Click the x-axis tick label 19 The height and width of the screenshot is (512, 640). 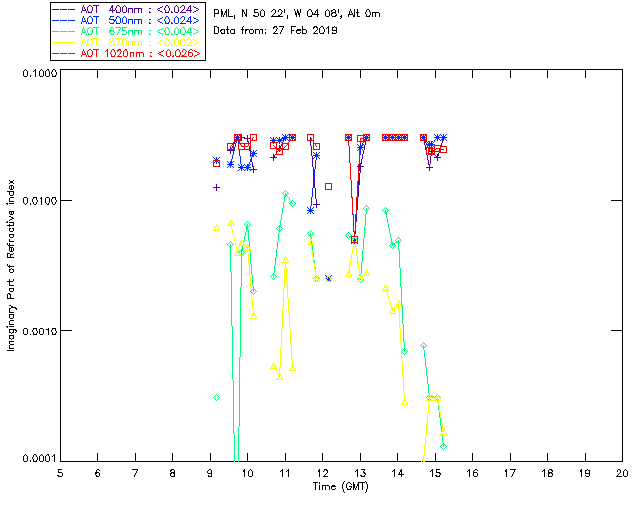(585, 473)
